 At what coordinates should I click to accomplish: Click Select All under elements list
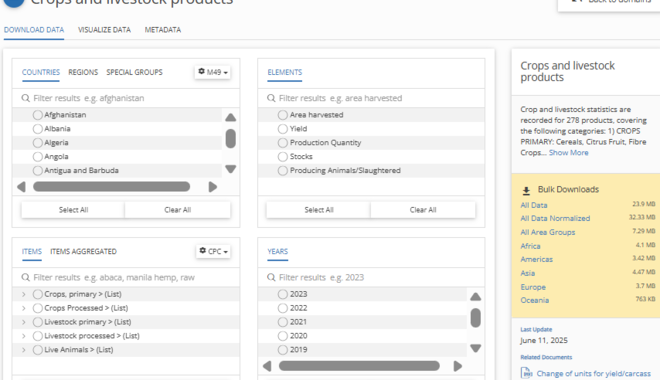click(319, 210)
